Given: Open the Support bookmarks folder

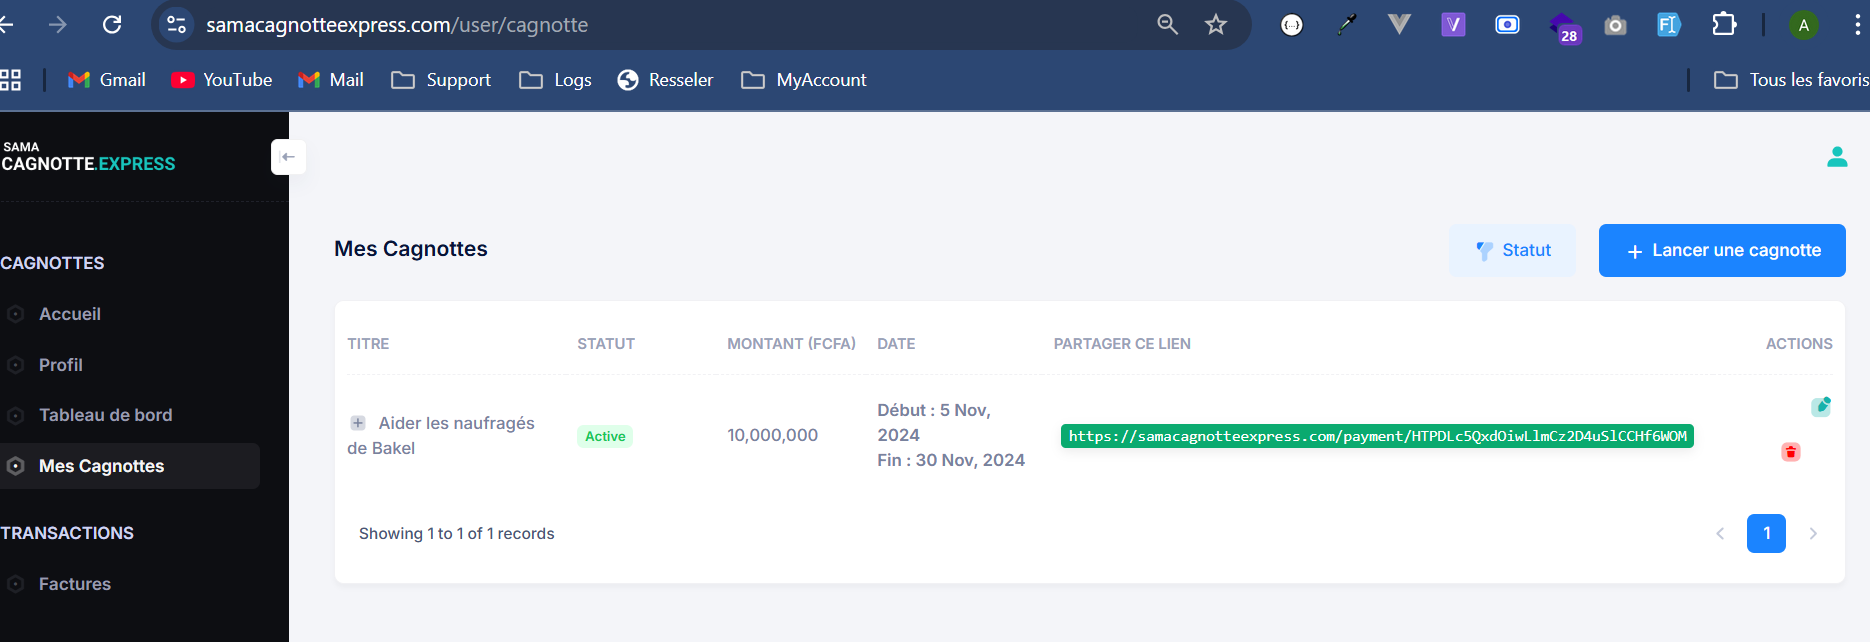Looking at the screenshot, I should (x=441, y=80).
